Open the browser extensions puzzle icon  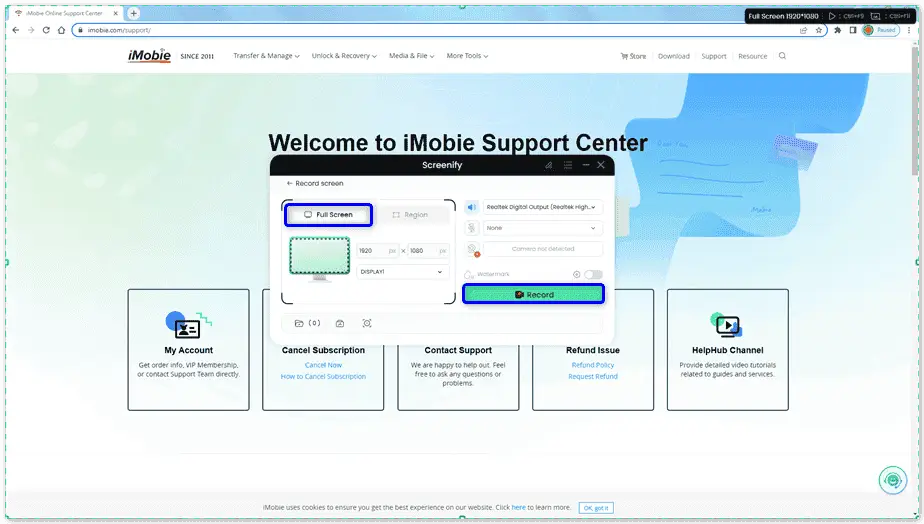tap(837, 30)
